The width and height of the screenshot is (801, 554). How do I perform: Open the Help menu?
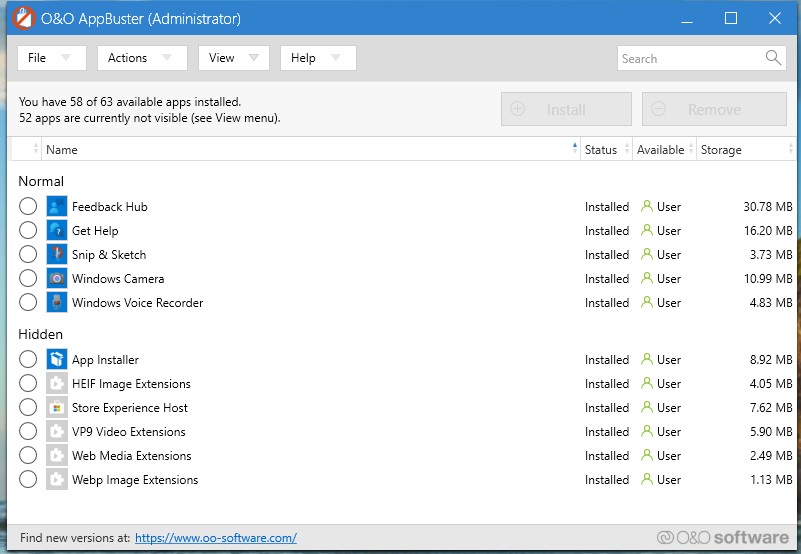[x=317, y=58]
